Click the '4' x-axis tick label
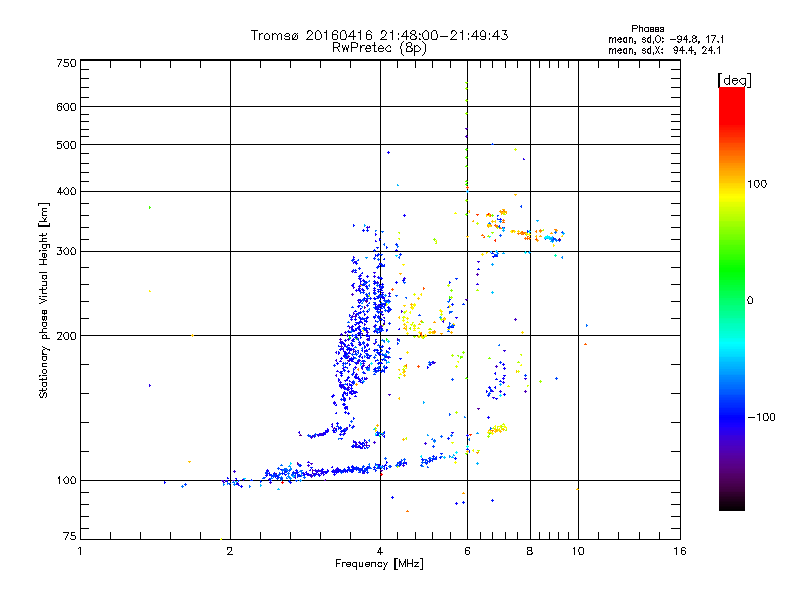Screen dimensions: 800x600 pyautogui.click(x=380, y=551)
